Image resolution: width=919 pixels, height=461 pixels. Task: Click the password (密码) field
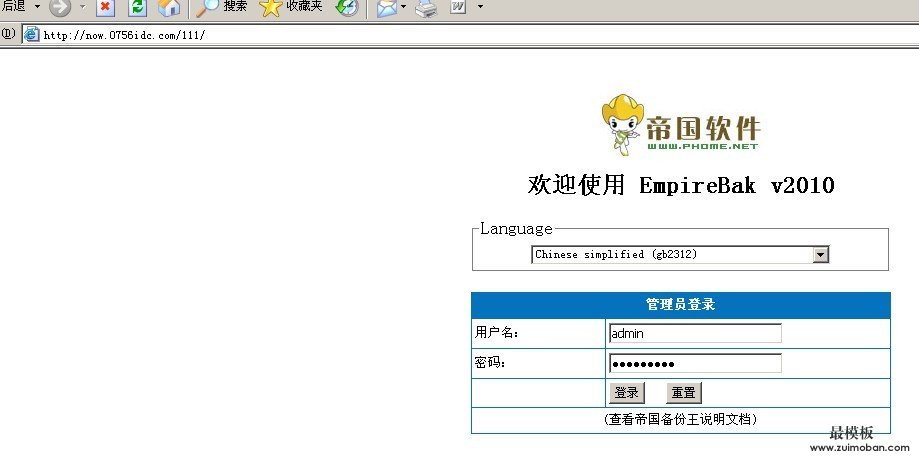point(695,363)
